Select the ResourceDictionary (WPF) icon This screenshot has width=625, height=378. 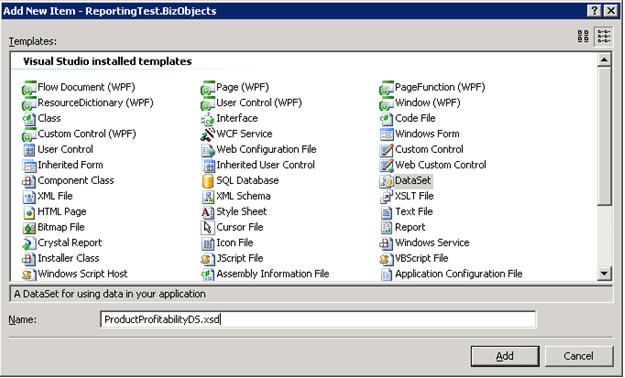coord(29,103)
